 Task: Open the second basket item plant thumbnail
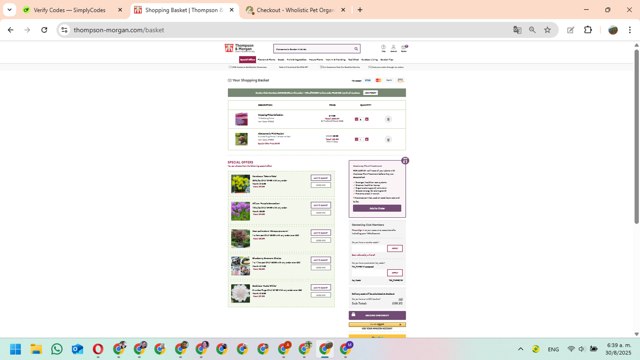(x=241, y=139)
